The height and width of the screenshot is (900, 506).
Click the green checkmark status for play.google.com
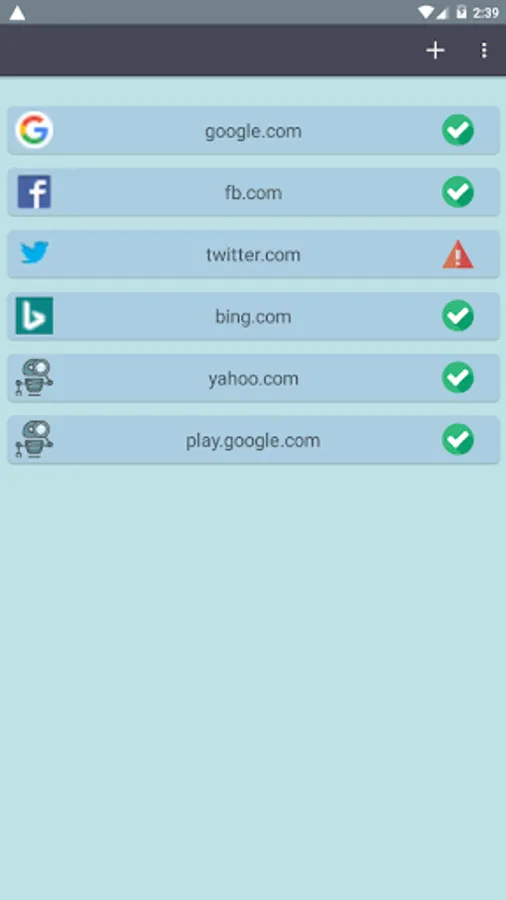[x=458, y=440]
